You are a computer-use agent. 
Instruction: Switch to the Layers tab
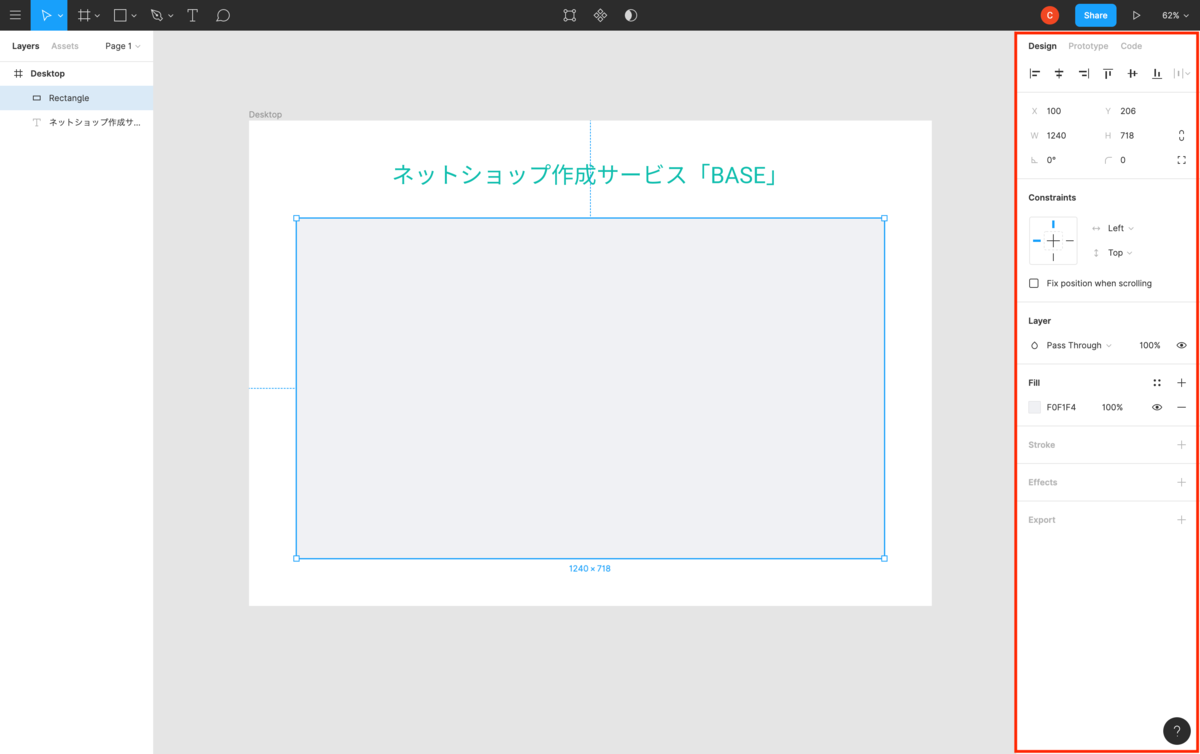26,46
